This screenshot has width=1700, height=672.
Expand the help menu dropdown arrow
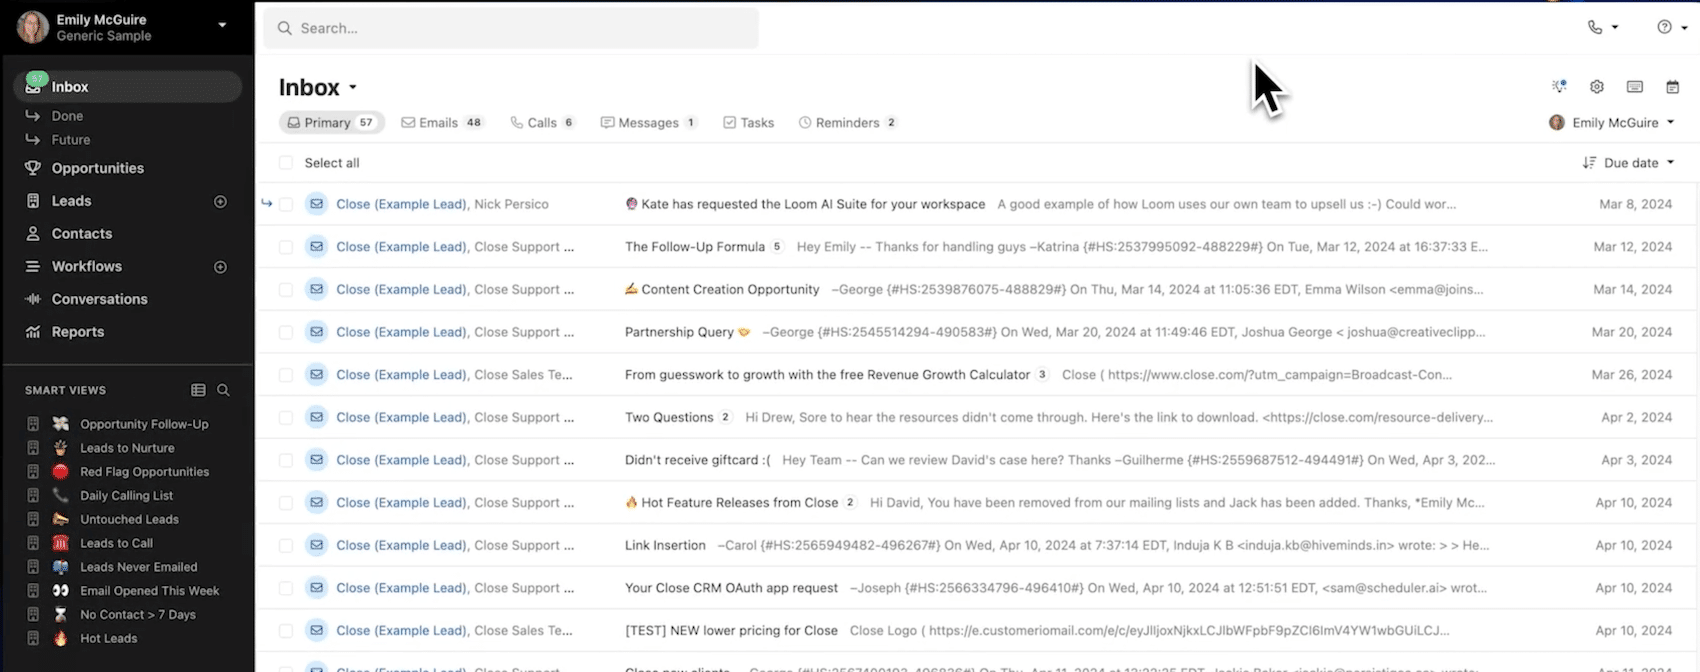click(1684, 28)
